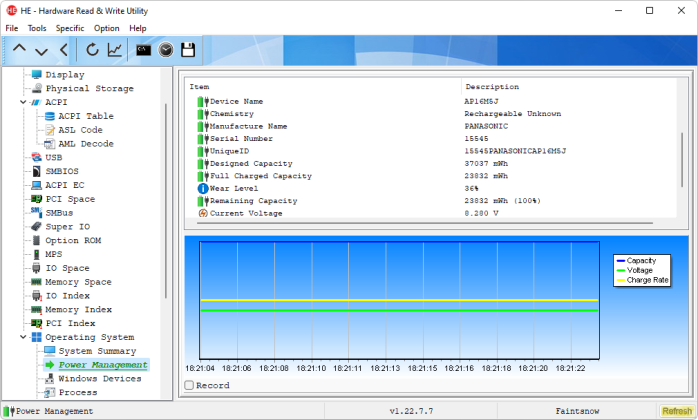Click the MPS icon

tap(37, 254)
